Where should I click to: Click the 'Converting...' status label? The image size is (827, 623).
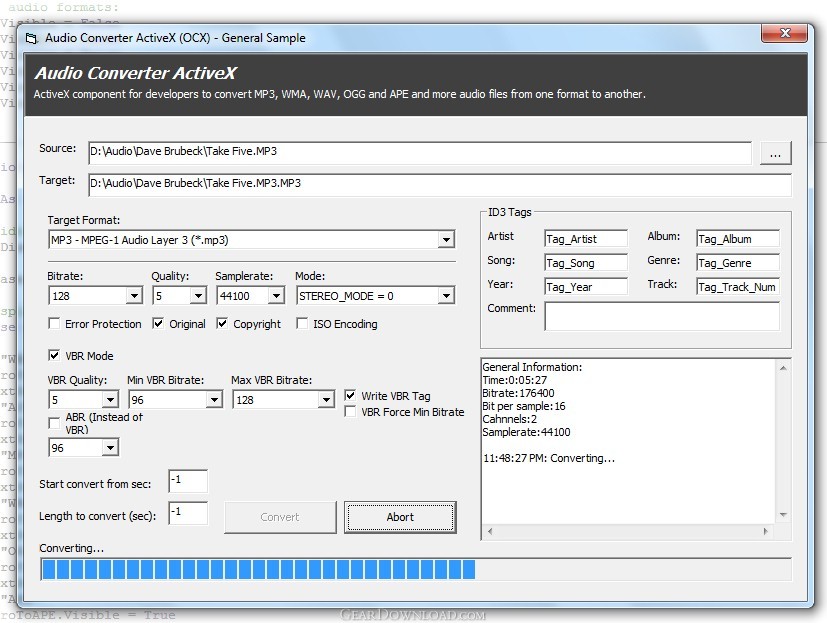[x=71, y=548]
